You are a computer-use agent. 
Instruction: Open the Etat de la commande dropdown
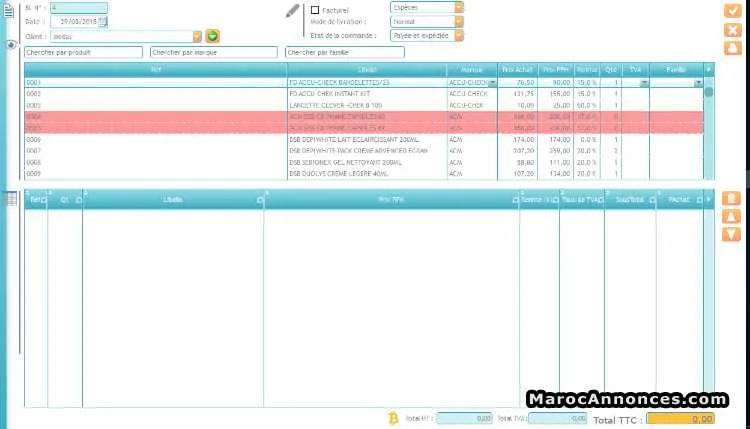point(459,35)
